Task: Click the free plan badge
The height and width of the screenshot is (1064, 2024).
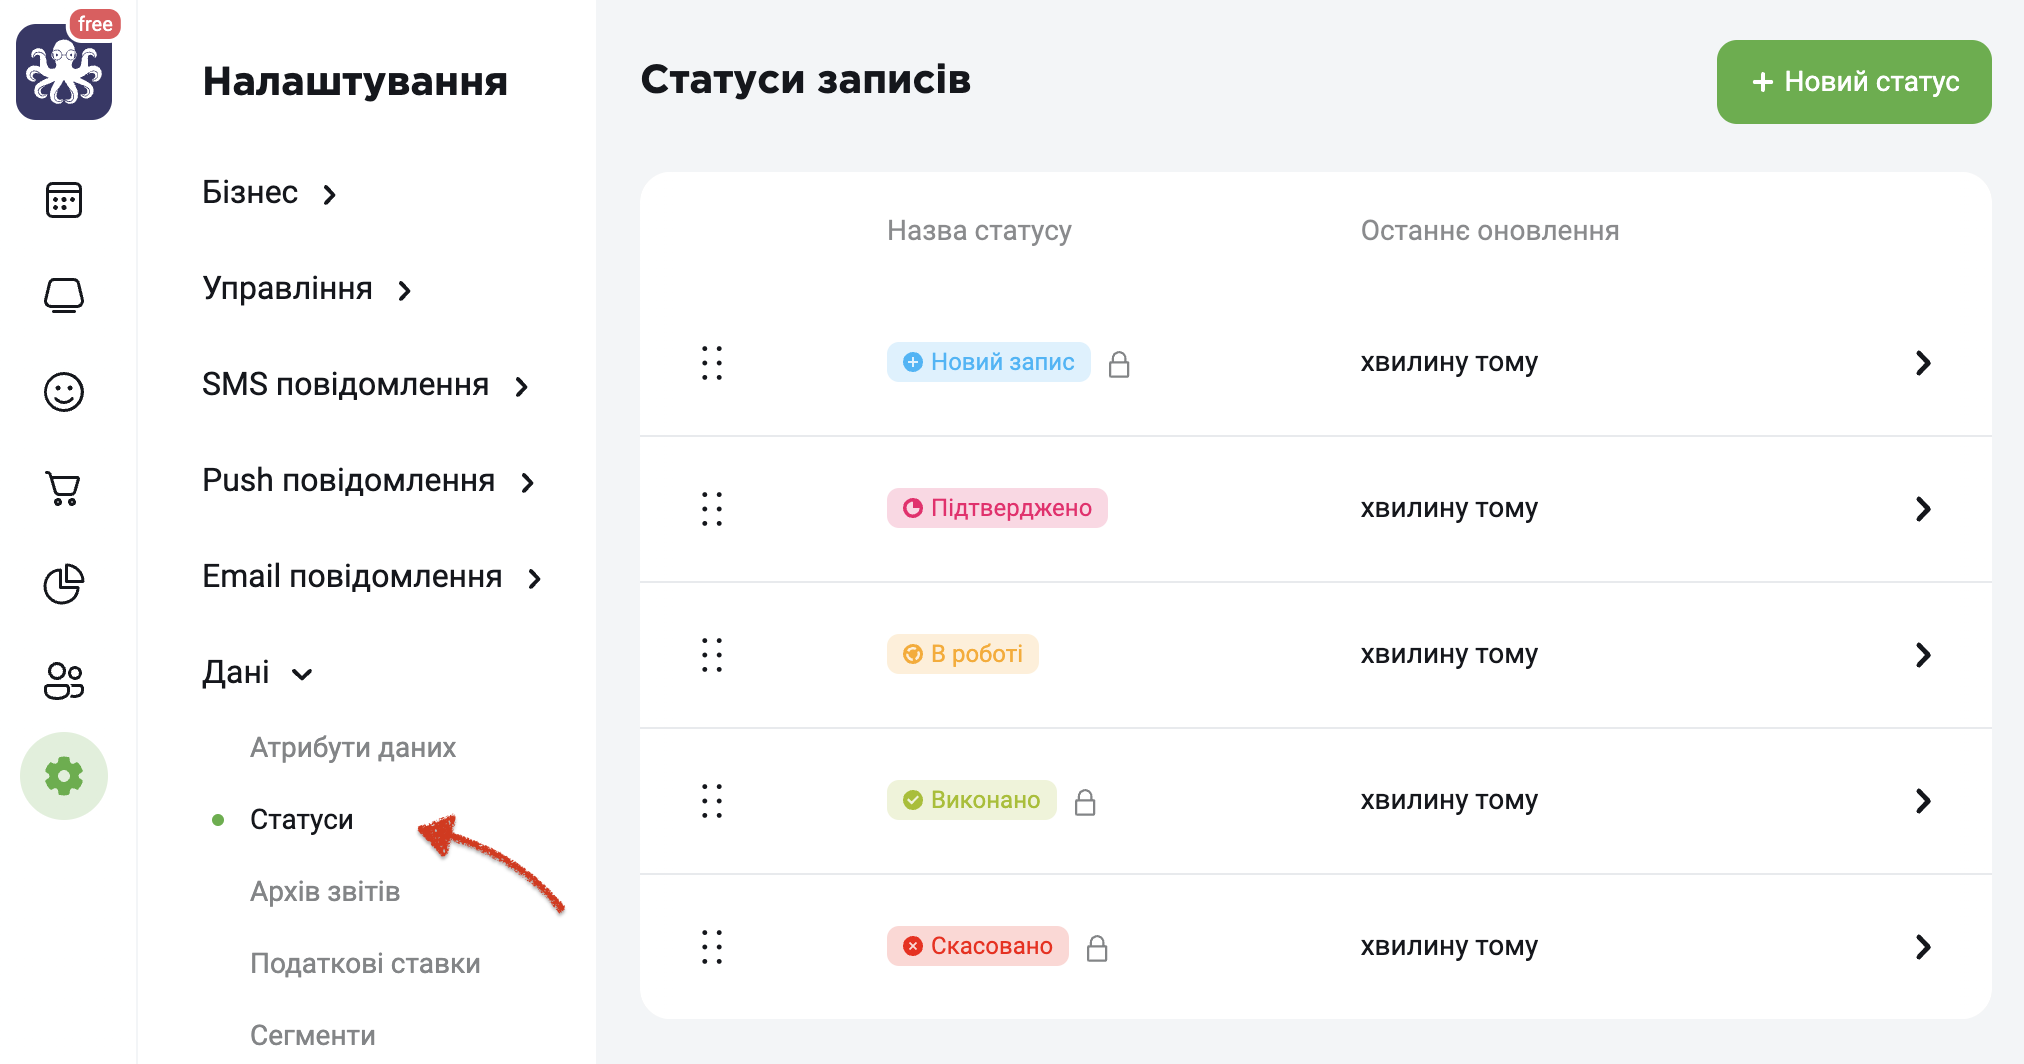Action: click(x=95, y=24)
